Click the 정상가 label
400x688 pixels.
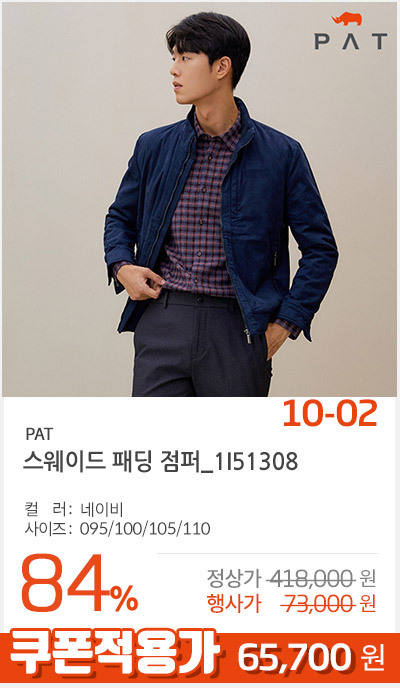tap(234, 580)
